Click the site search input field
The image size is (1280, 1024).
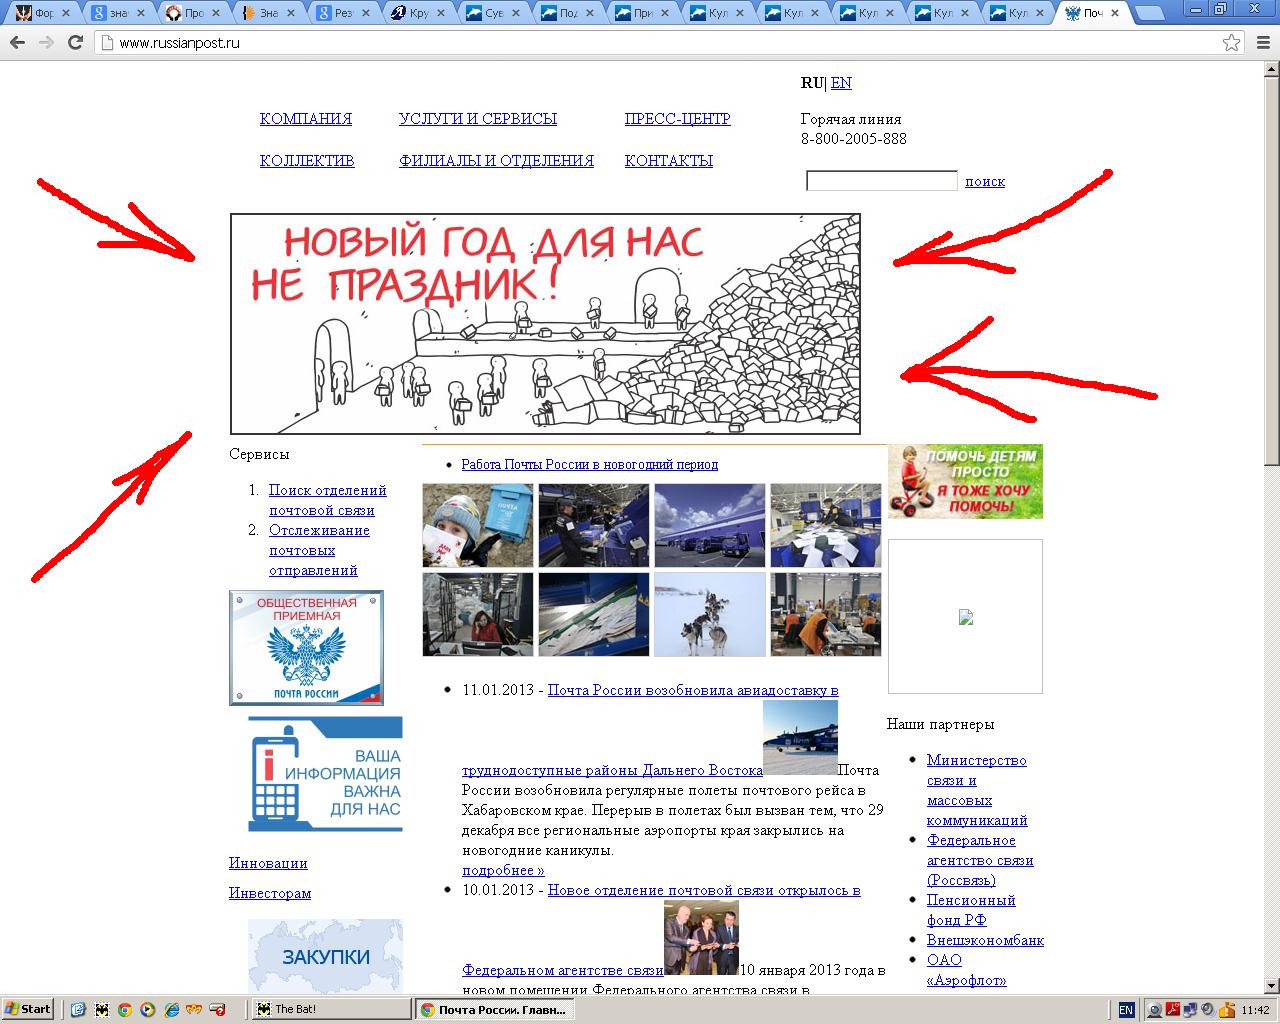[881, 181]
